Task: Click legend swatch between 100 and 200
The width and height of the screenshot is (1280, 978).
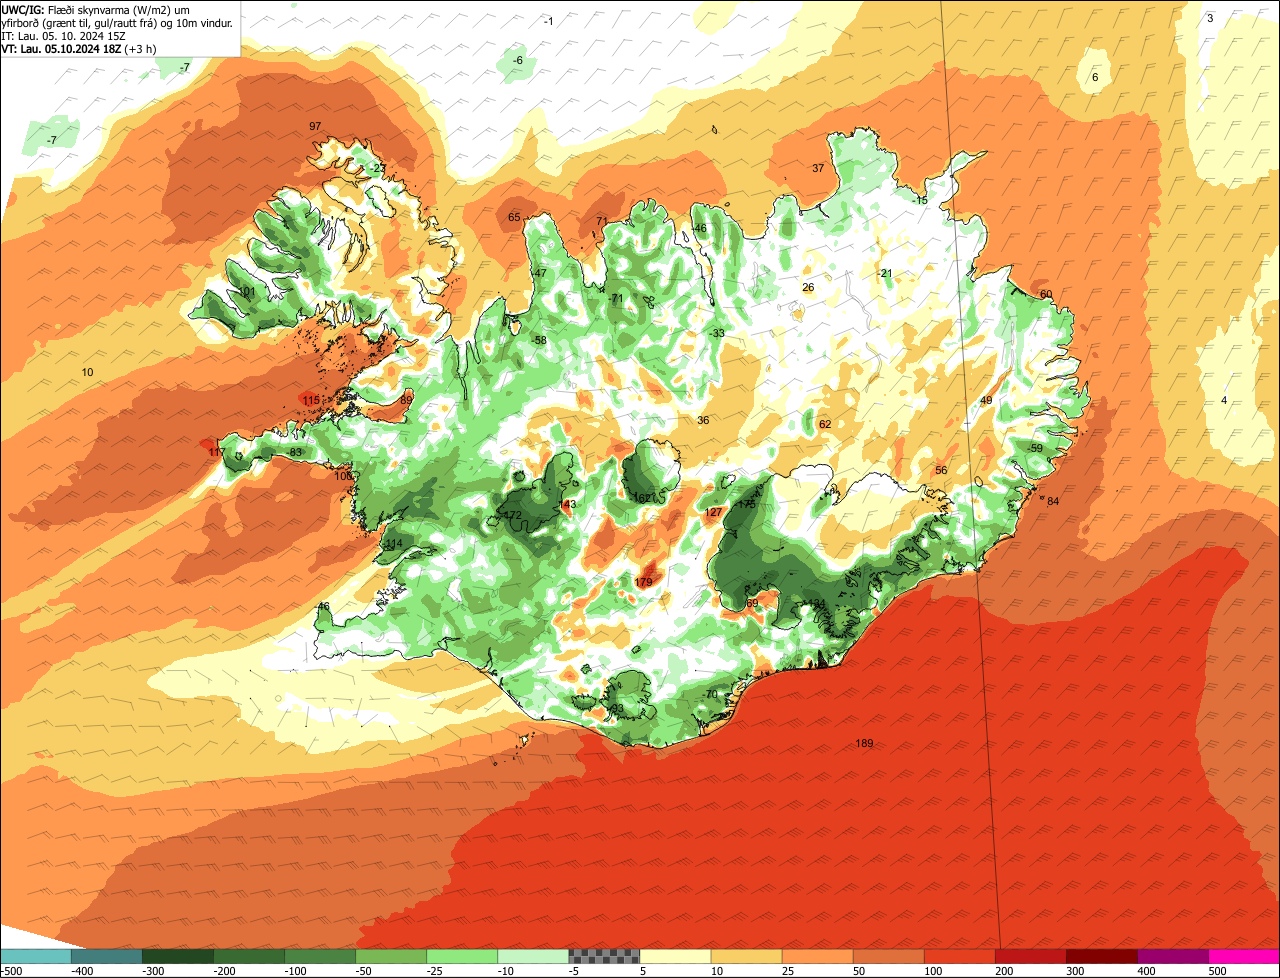Action: tap(959, 956)
